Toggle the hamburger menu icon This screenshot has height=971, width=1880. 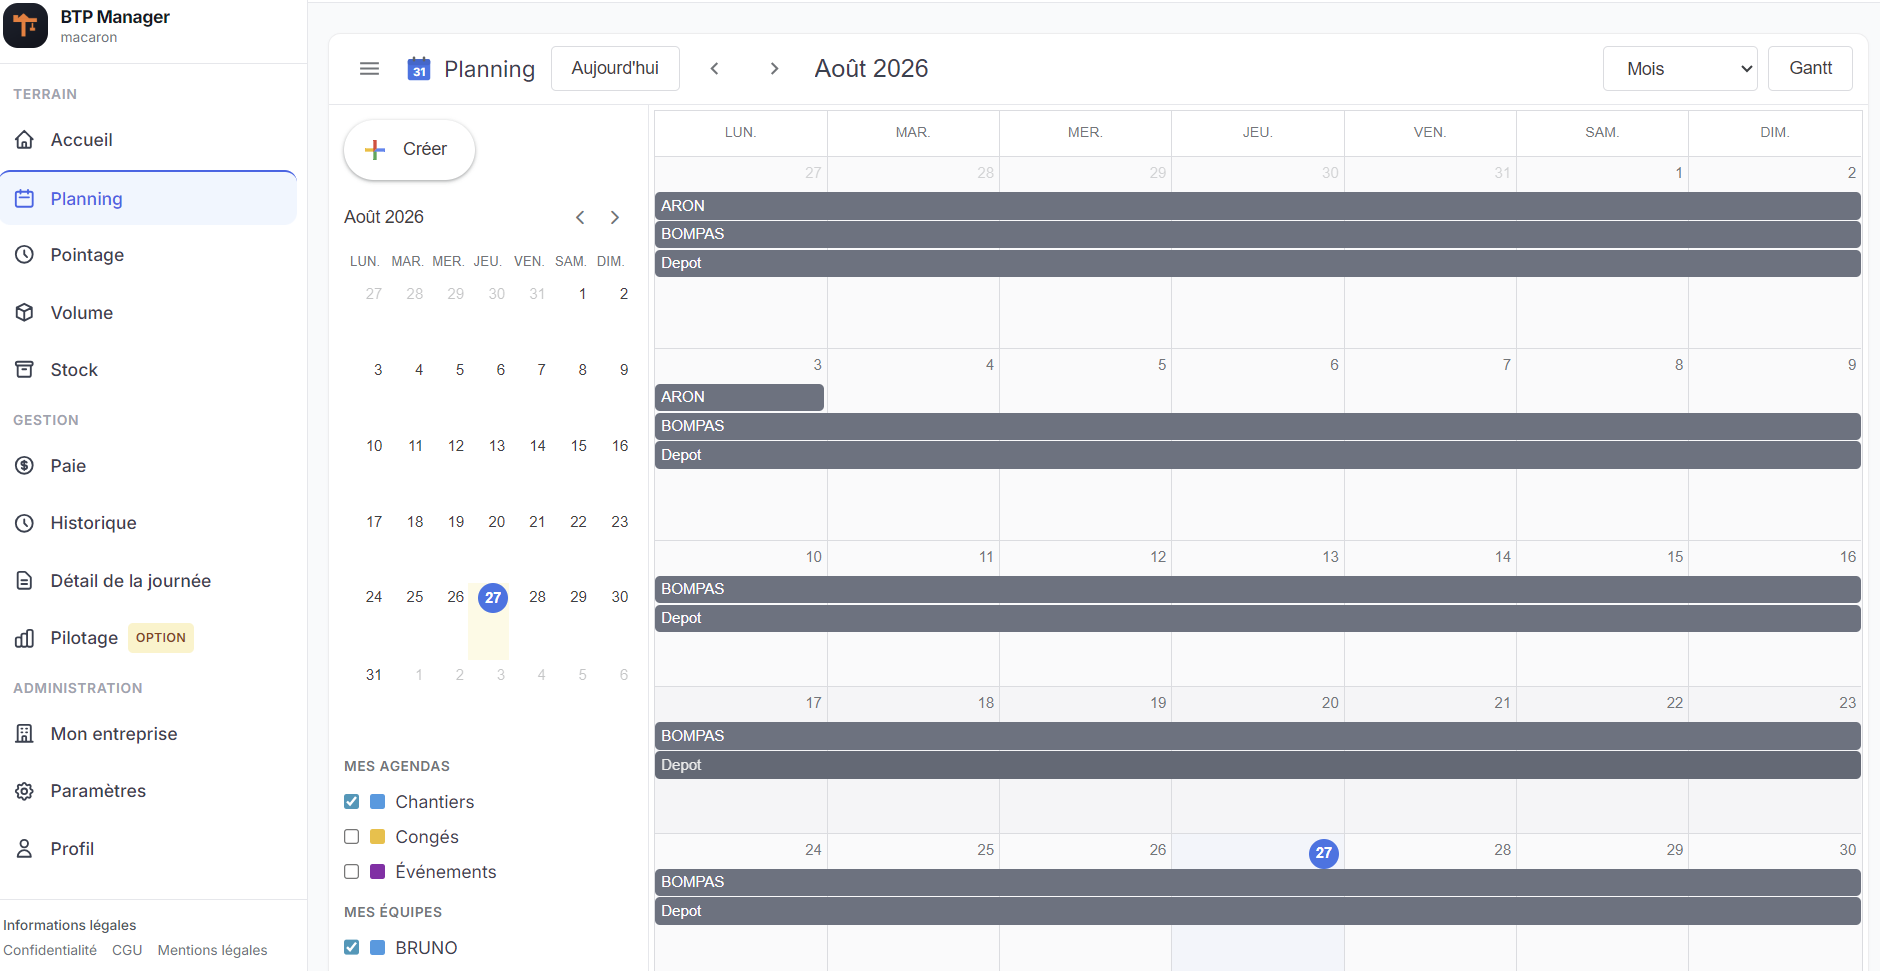pyautogui.click(x=369, y=69)
